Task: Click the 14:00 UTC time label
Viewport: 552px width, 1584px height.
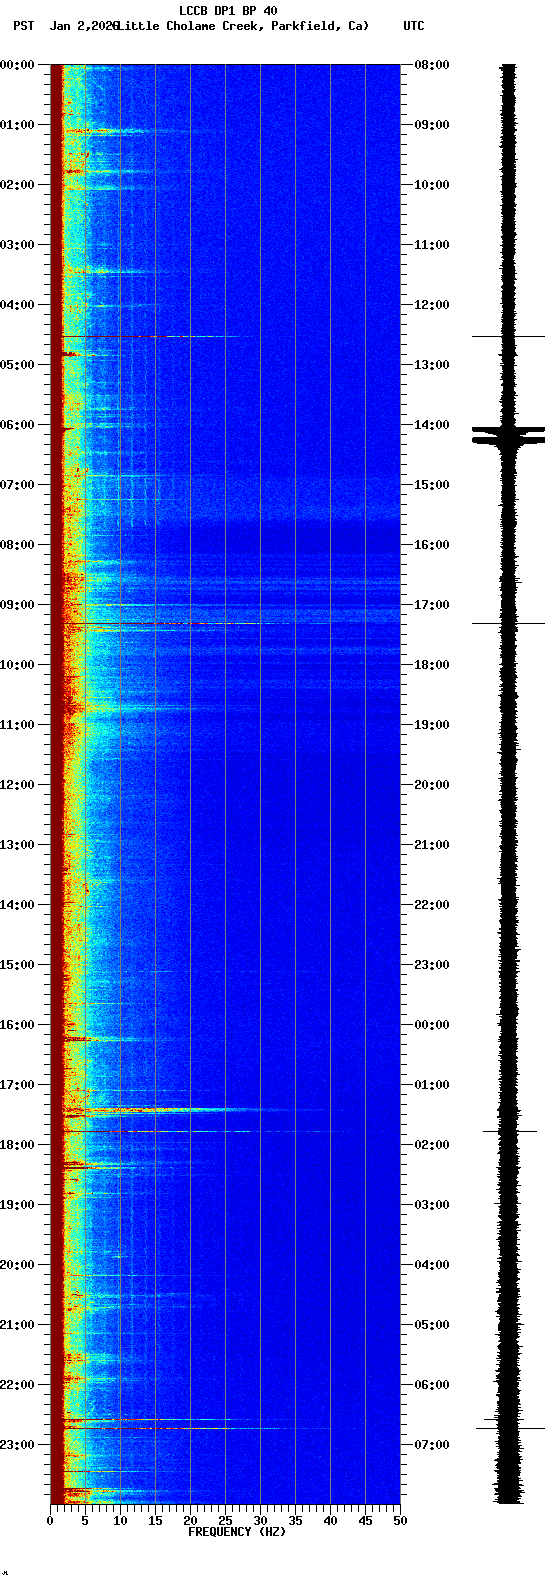Action: [x=432, y=425]
